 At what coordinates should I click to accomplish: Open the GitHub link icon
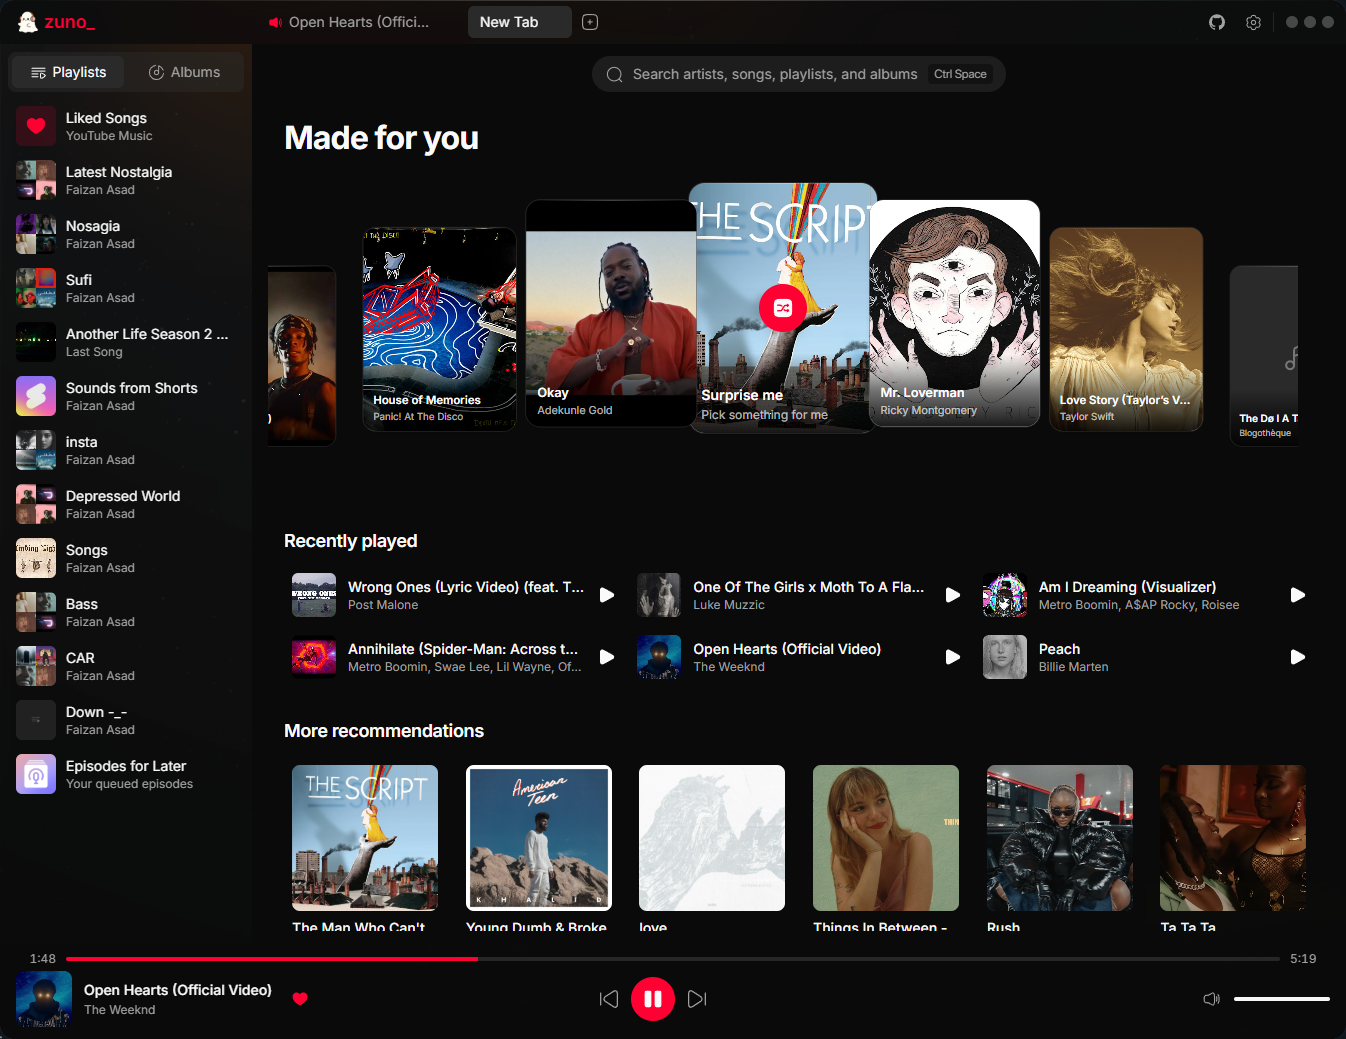1217,22
